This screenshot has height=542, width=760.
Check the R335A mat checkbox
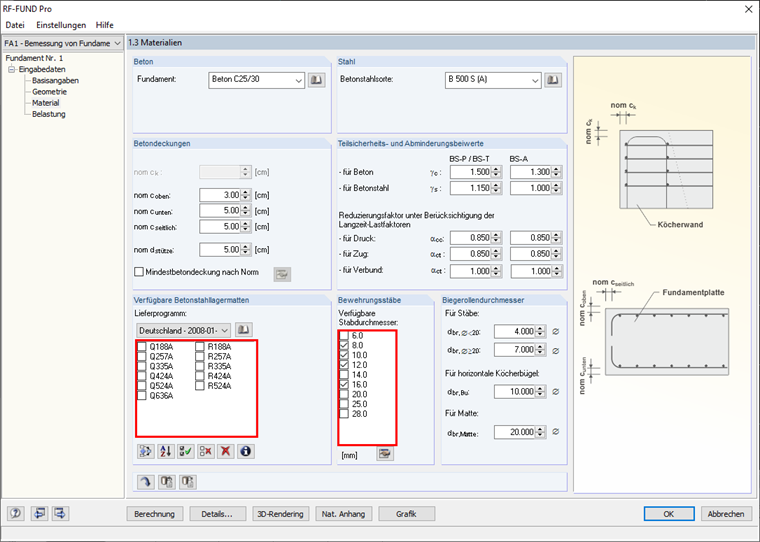200,366
